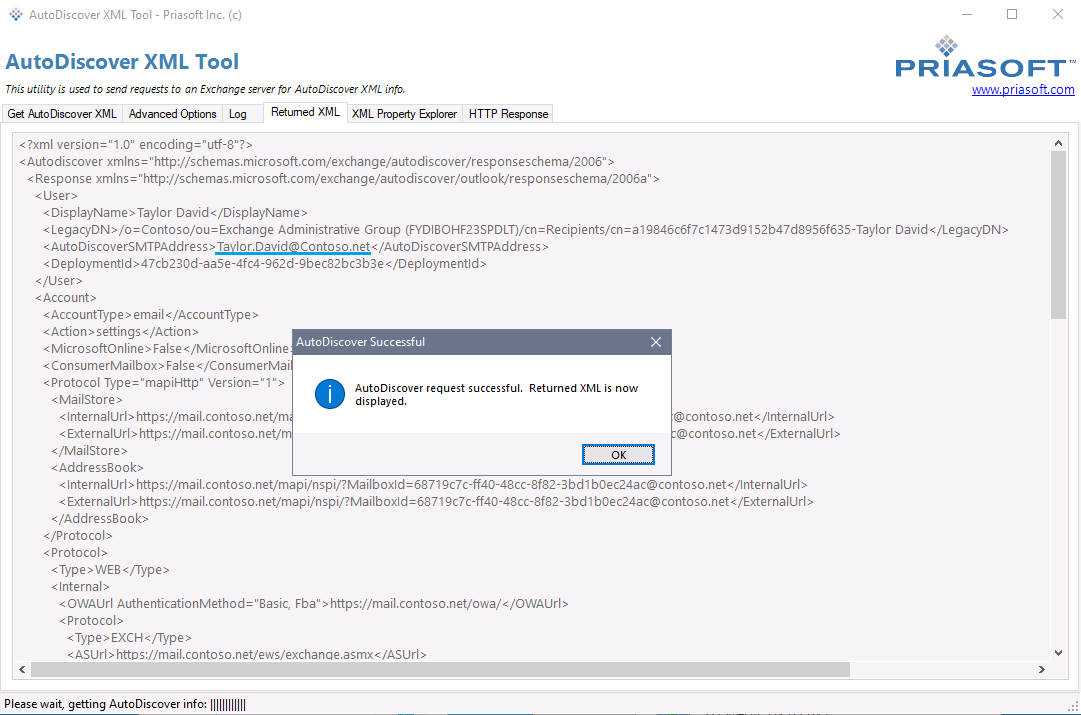Click the window resize grip in the status bar
Image resolution: width=1081 pixels, height=715 pixels.
click(1072, 706)
